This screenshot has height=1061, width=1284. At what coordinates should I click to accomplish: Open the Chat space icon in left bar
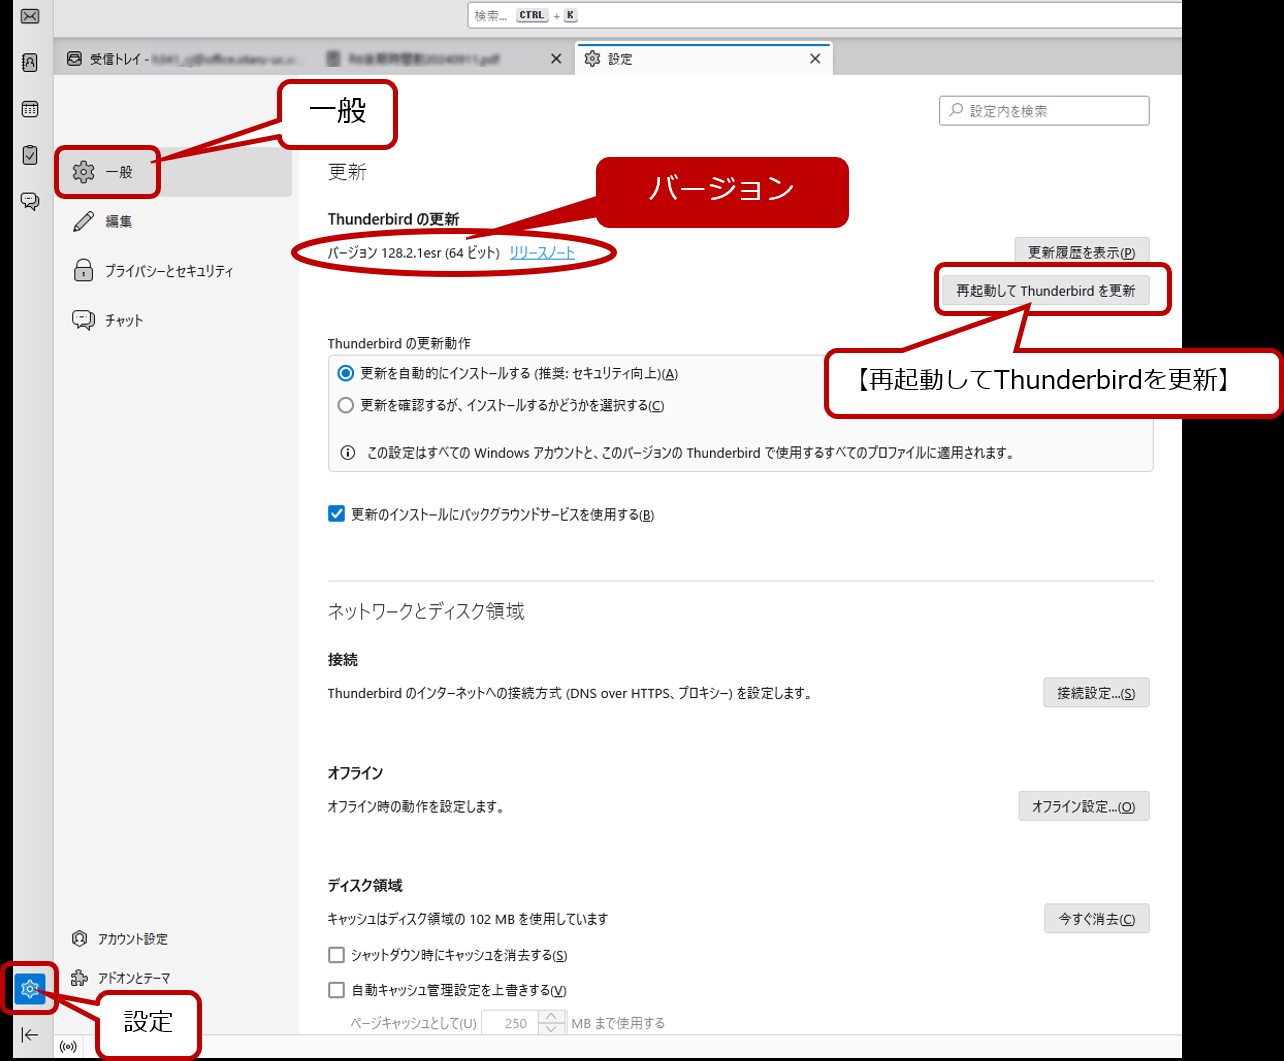(x=30, y=201)
